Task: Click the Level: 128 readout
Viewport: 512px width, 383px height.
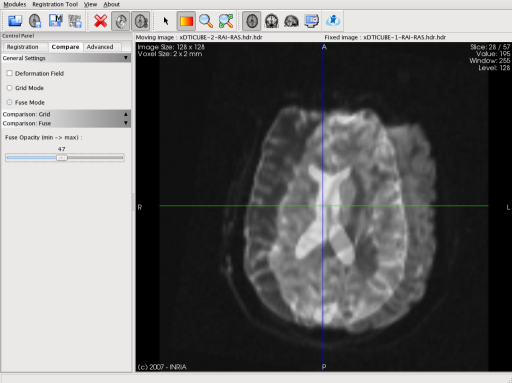Action: click(494, 68)
